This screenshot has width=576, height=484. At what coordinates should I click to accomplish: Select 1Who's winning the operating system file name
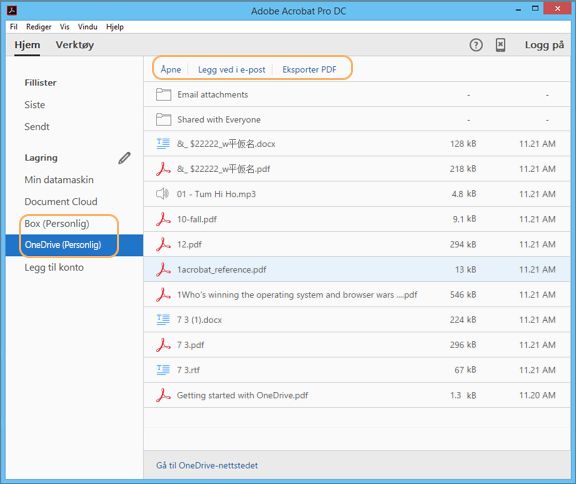(297, 295)
